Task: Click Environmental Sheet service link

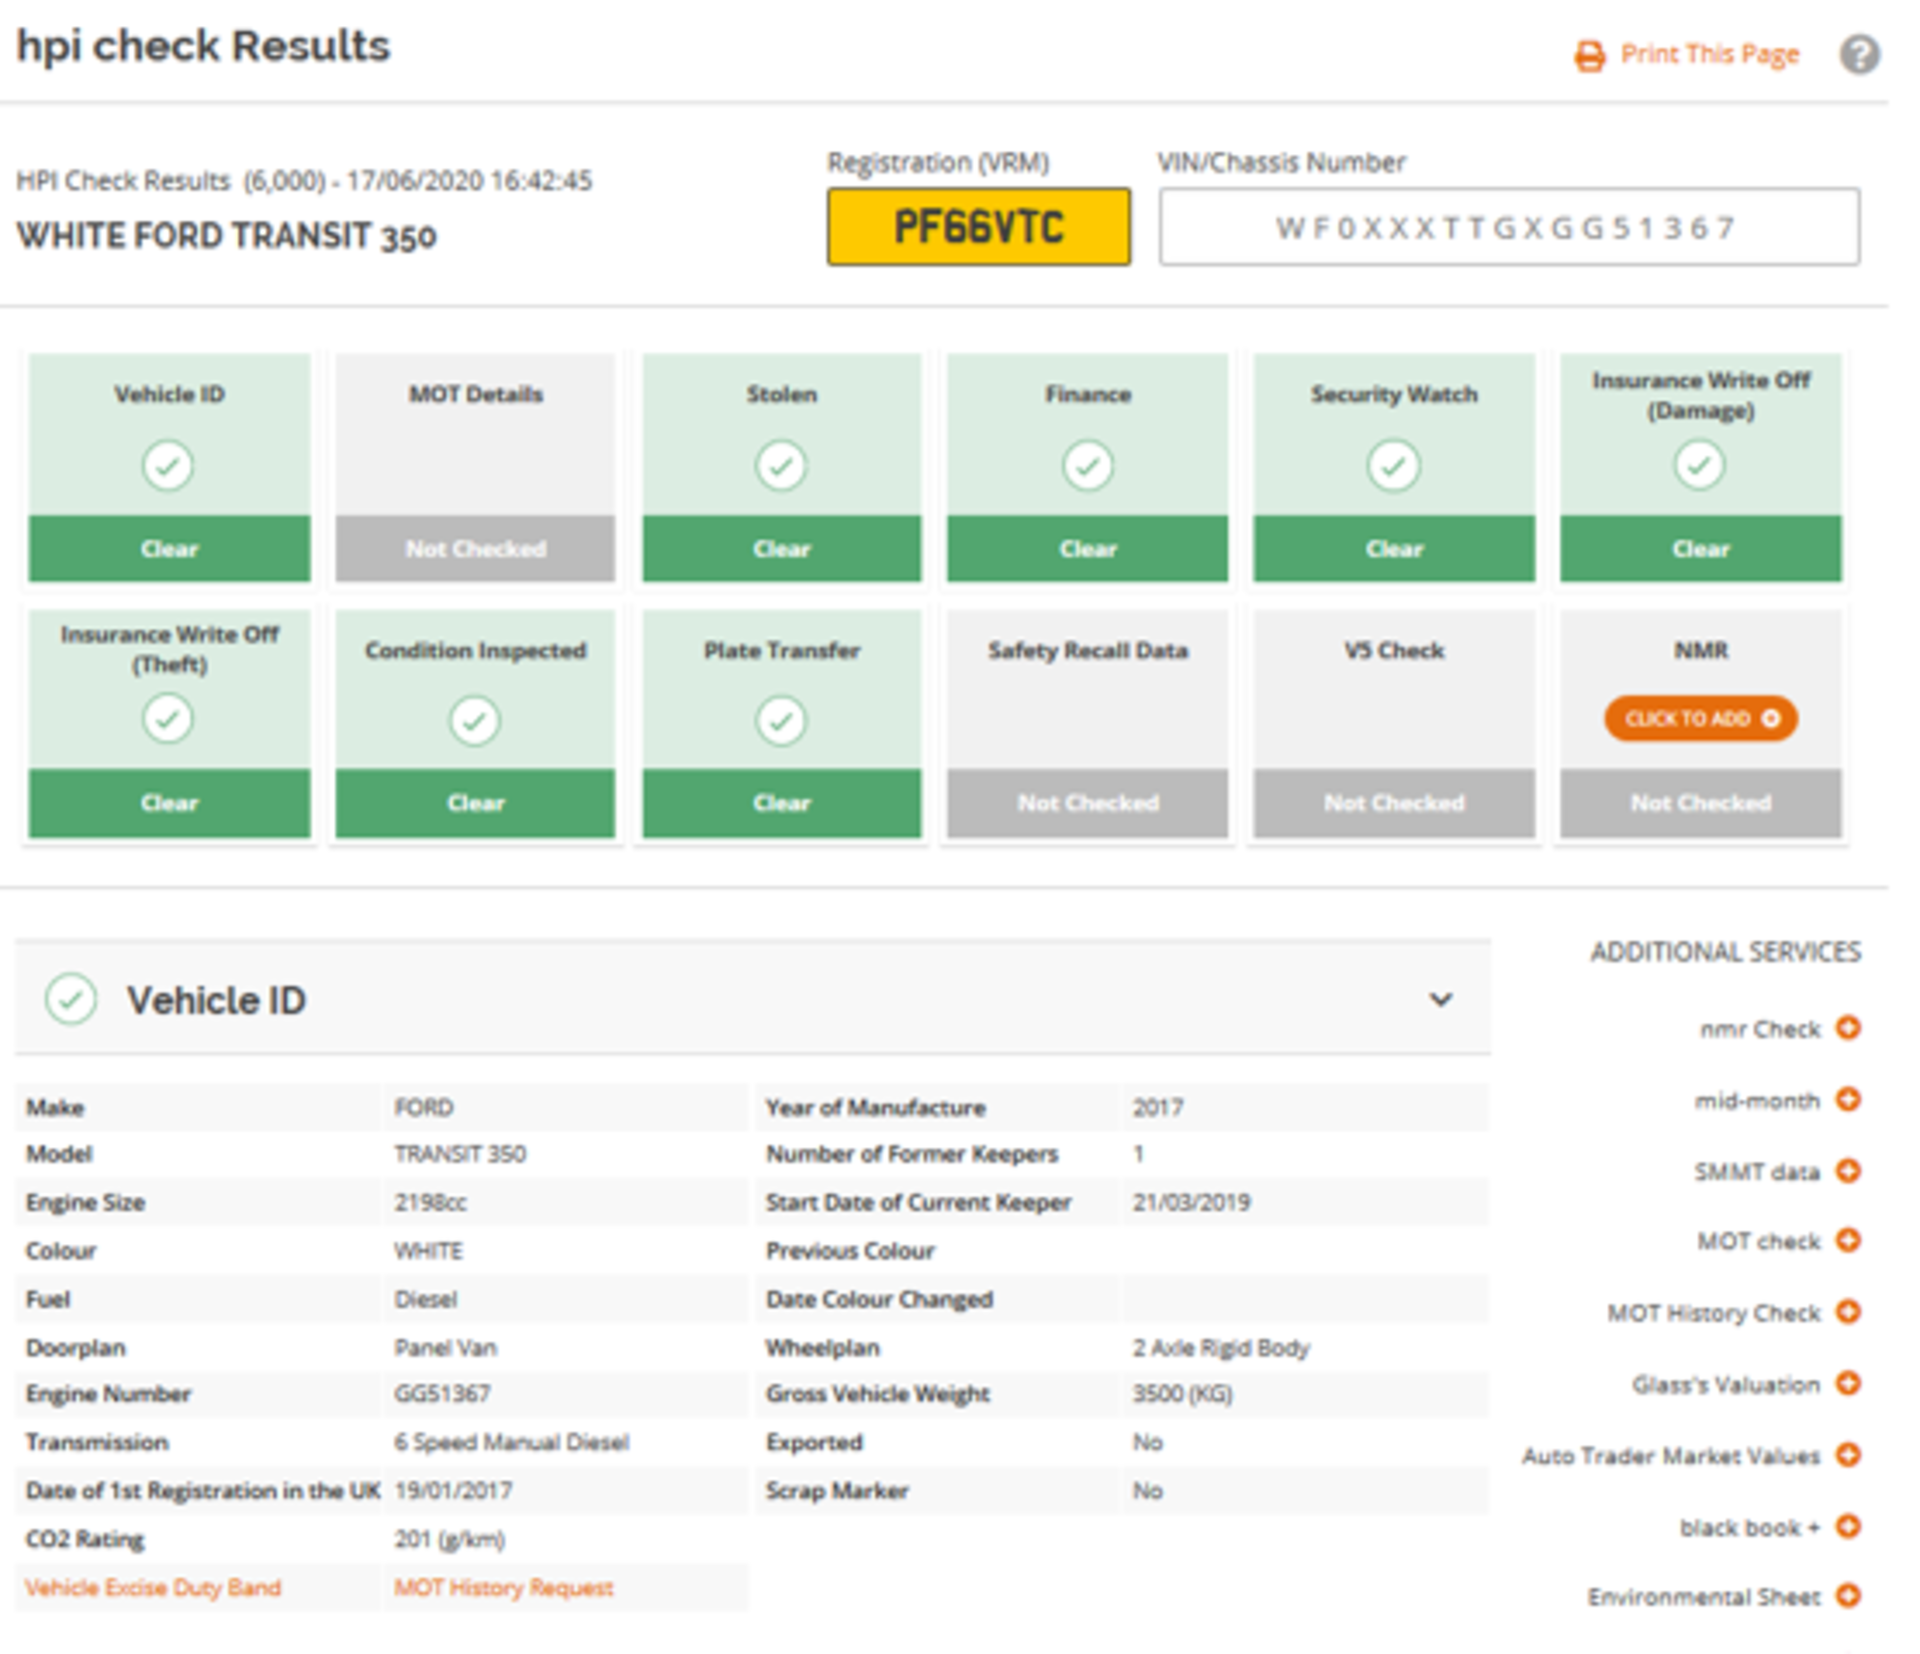Action: coord(1704,1597)
